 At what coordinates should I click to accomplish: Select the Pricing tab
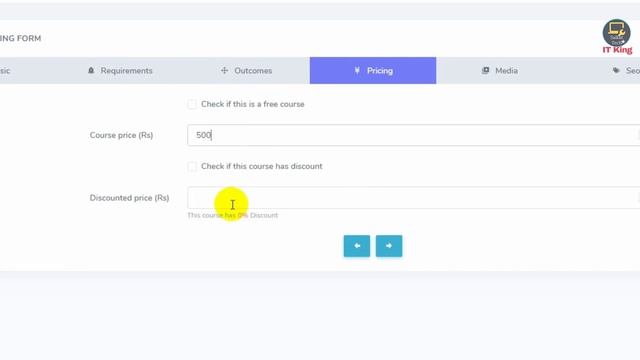pyautogui.click(x=373, y=71)
